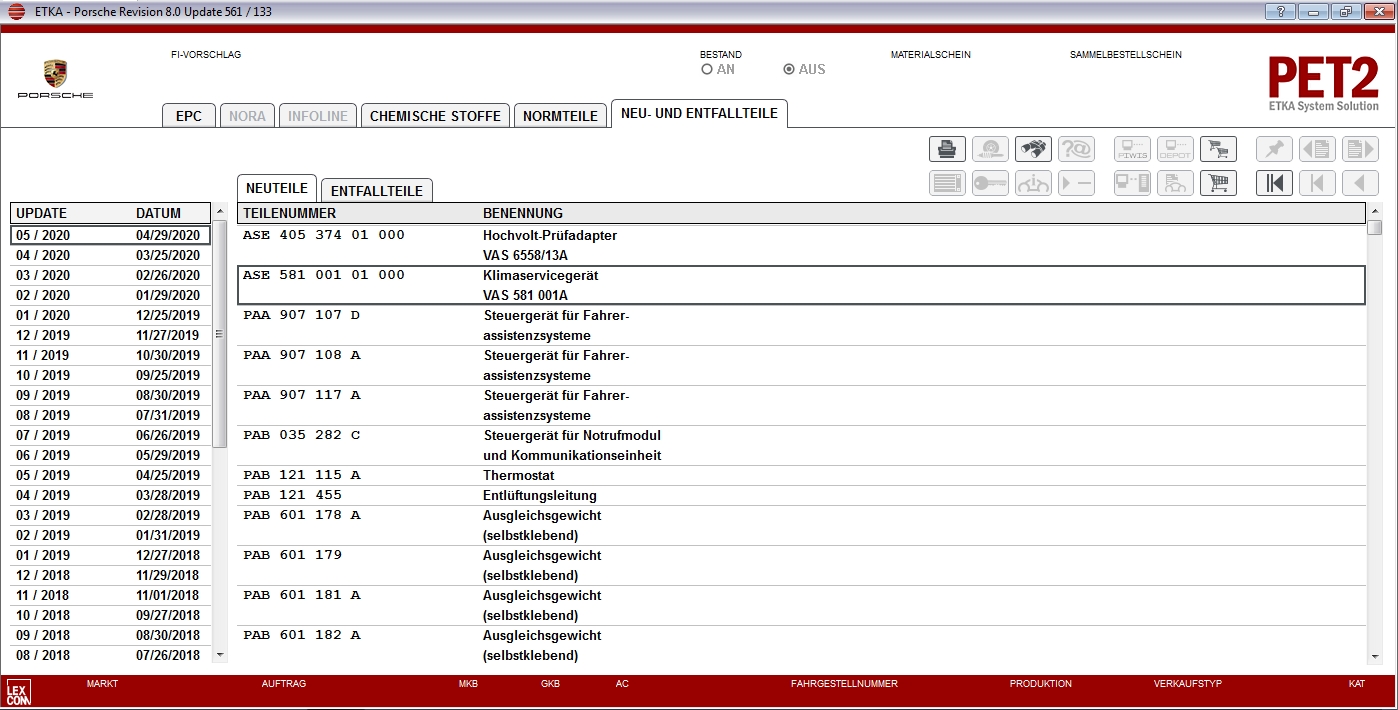Jump to first with bar-arrow icon
The height and width of the screenshot is (710, 1398).
coord(1274,183)
